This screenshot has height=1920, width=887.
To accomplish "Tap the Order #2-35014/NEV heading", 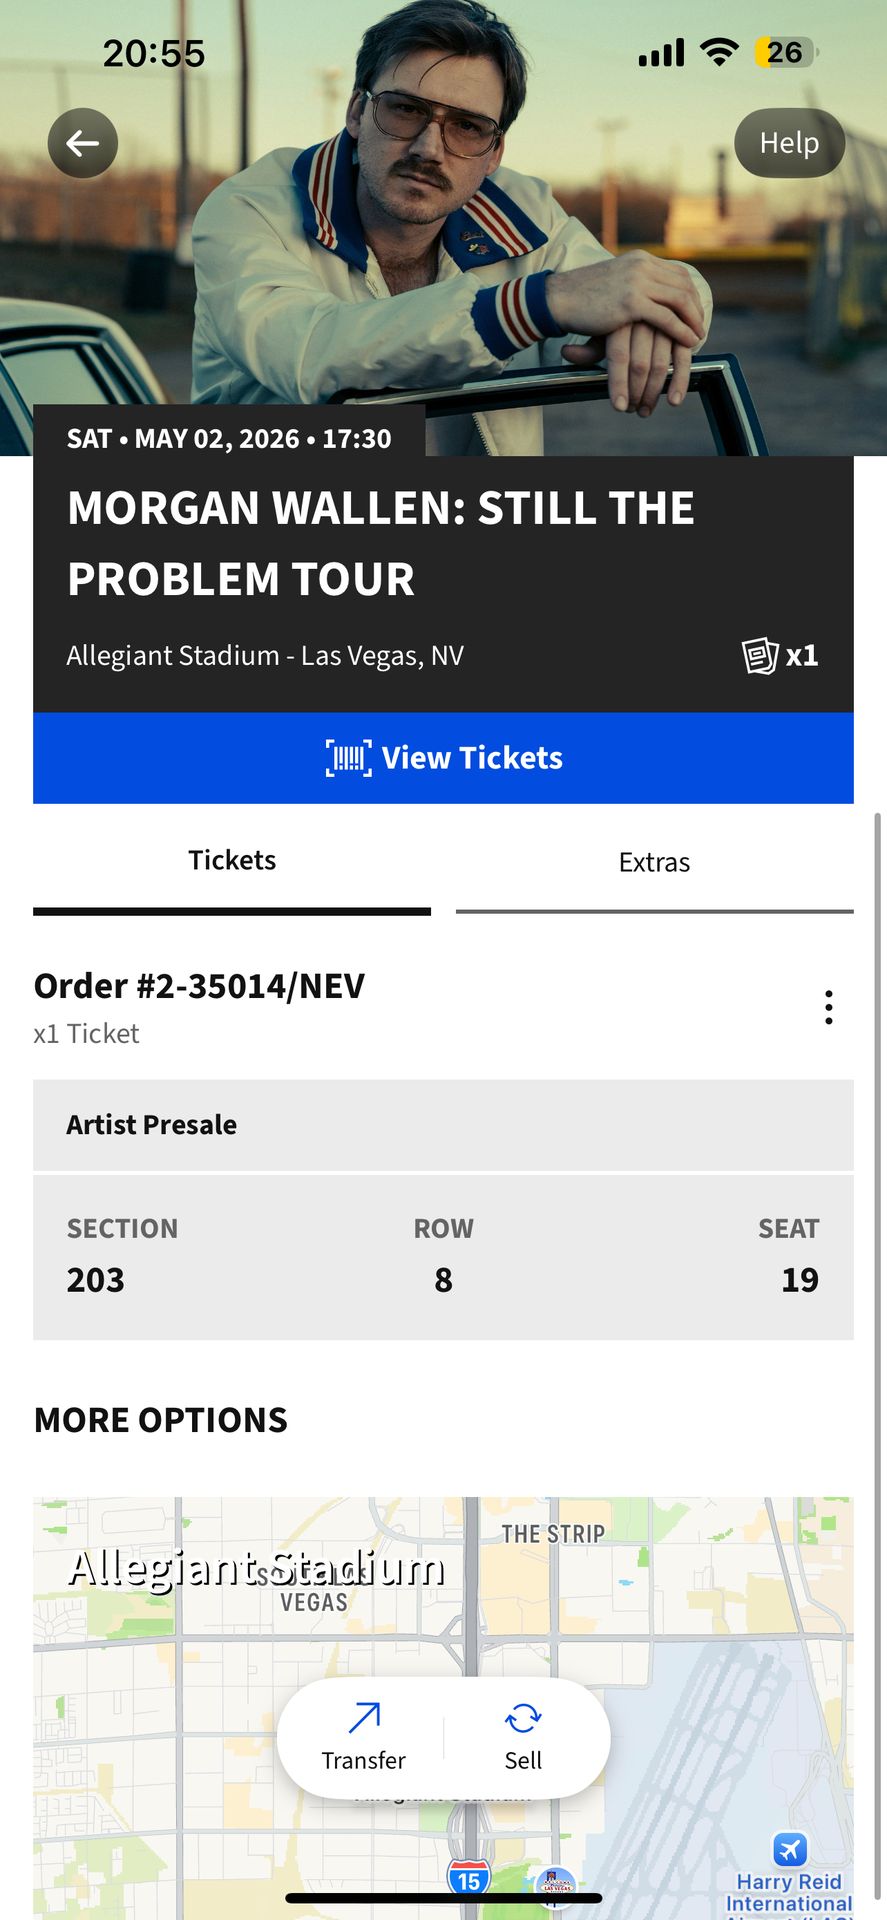I will [x=200, y=986].
